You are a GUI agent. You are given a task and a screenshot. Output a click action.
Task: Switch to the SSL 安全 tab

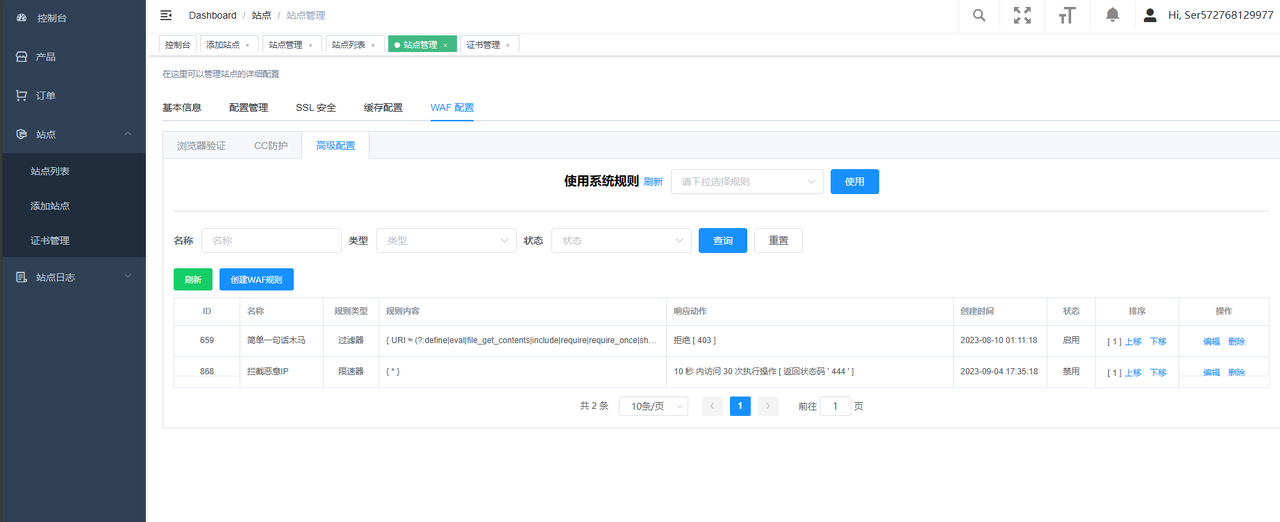(316, 108)
